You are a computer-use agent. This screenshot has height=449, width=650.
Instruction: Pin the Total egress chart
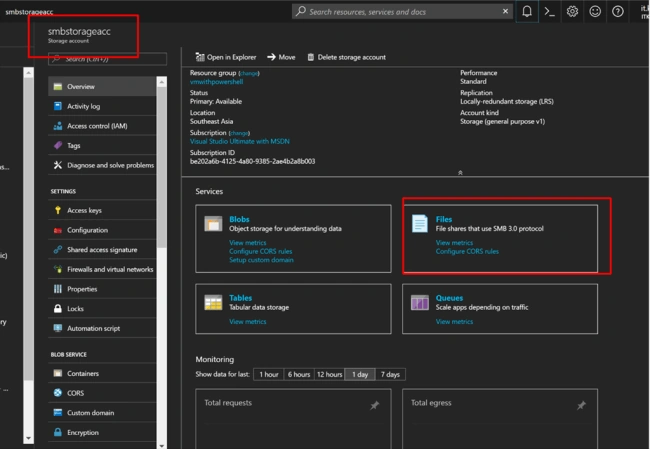tap(581, 405)
